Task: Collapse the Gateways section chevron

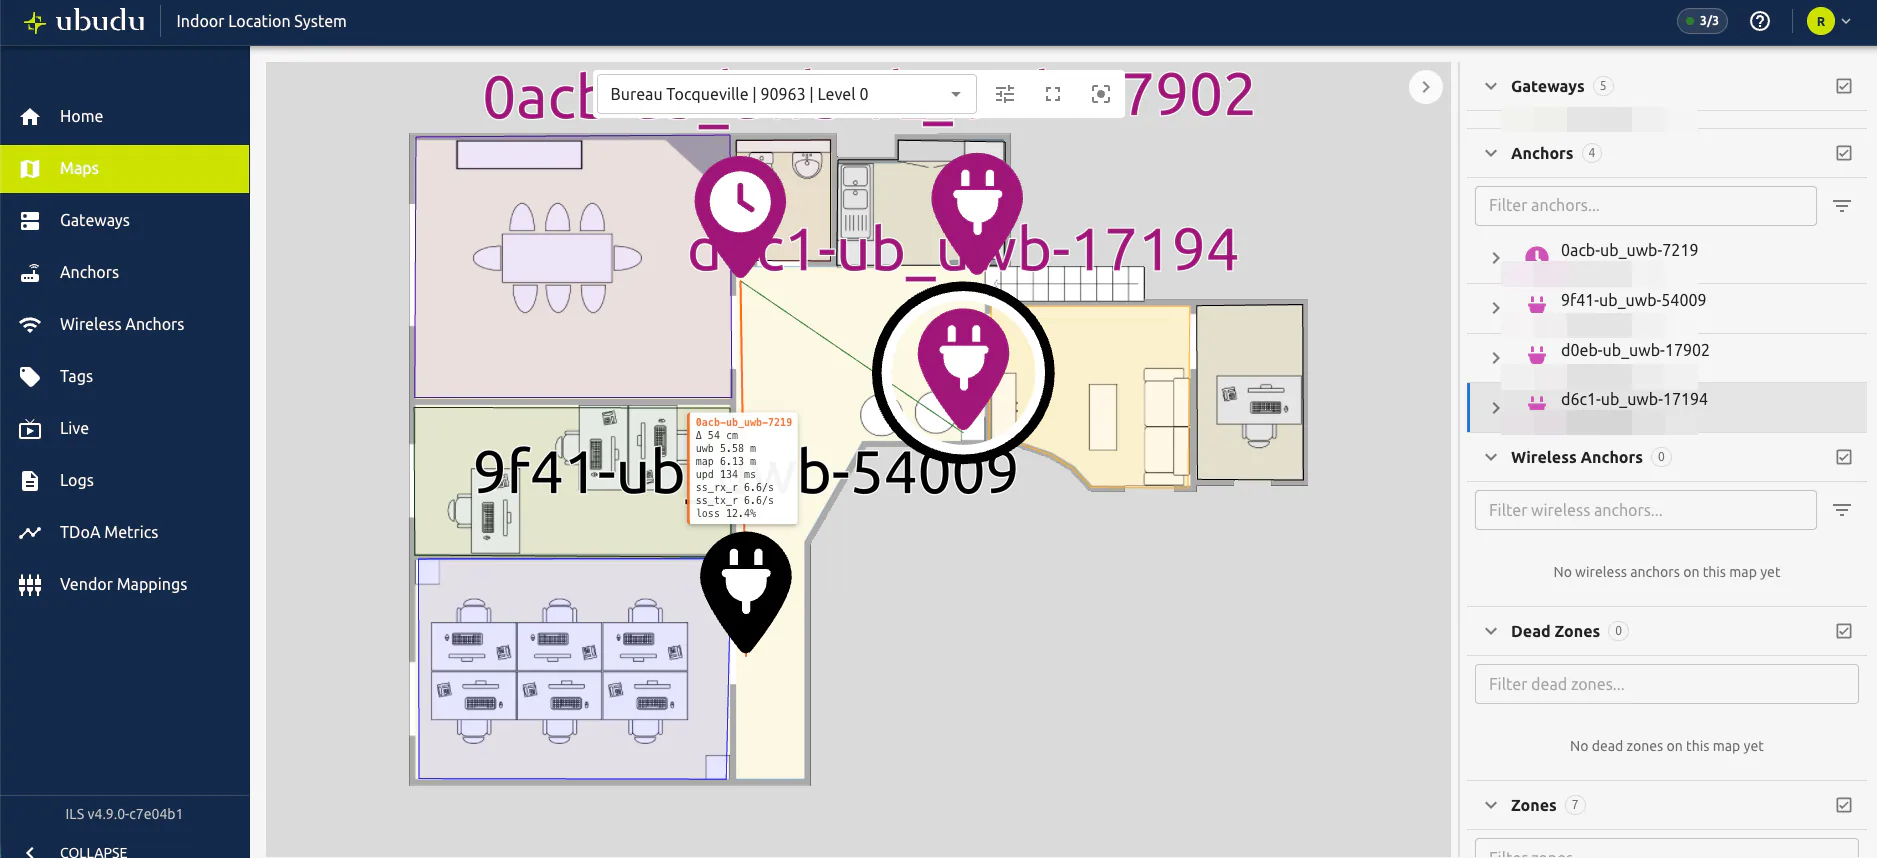Action: tap(1491, 86)
